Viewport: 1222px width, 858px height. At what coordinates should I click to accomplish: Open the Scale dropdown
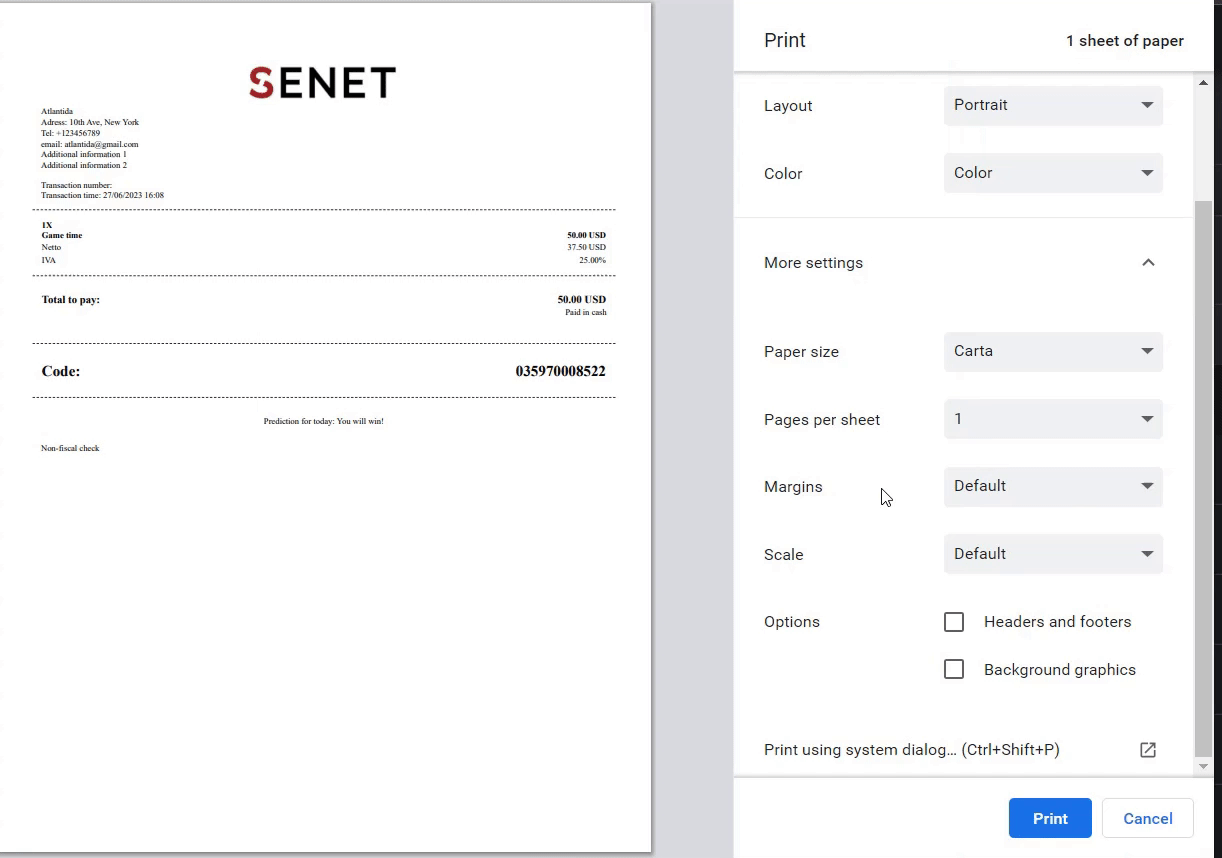tap(1052, 554)
